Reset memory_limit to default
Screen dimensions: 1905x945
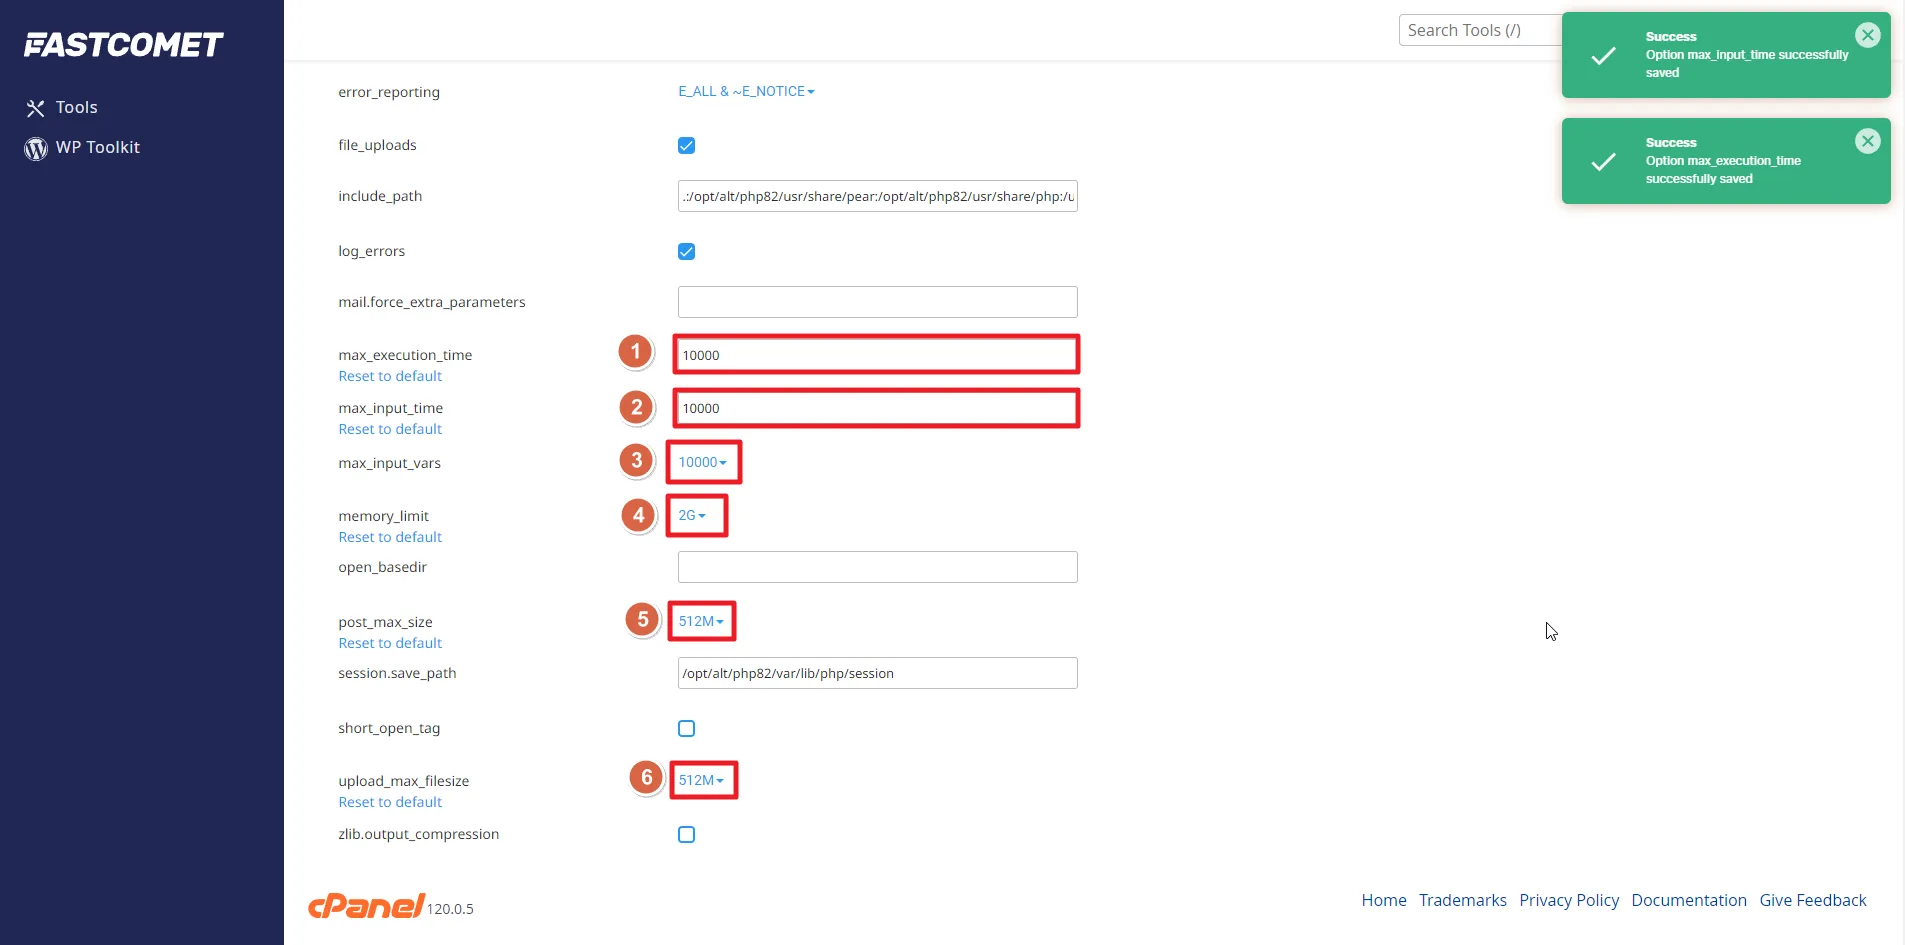[390, 537]
